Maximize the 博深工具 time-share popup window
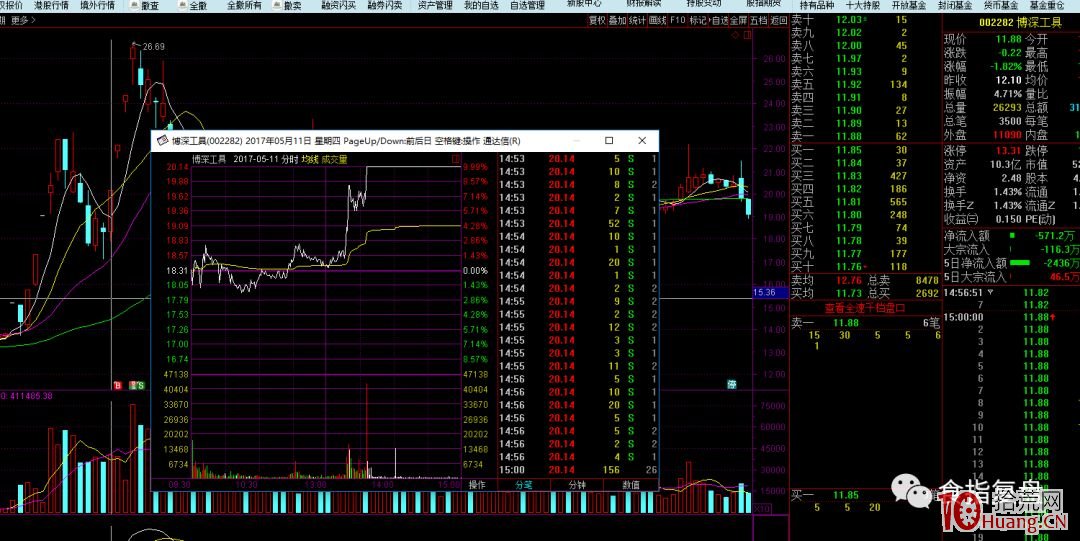The width and height of the screenshot is (1080, 541). 609,141
